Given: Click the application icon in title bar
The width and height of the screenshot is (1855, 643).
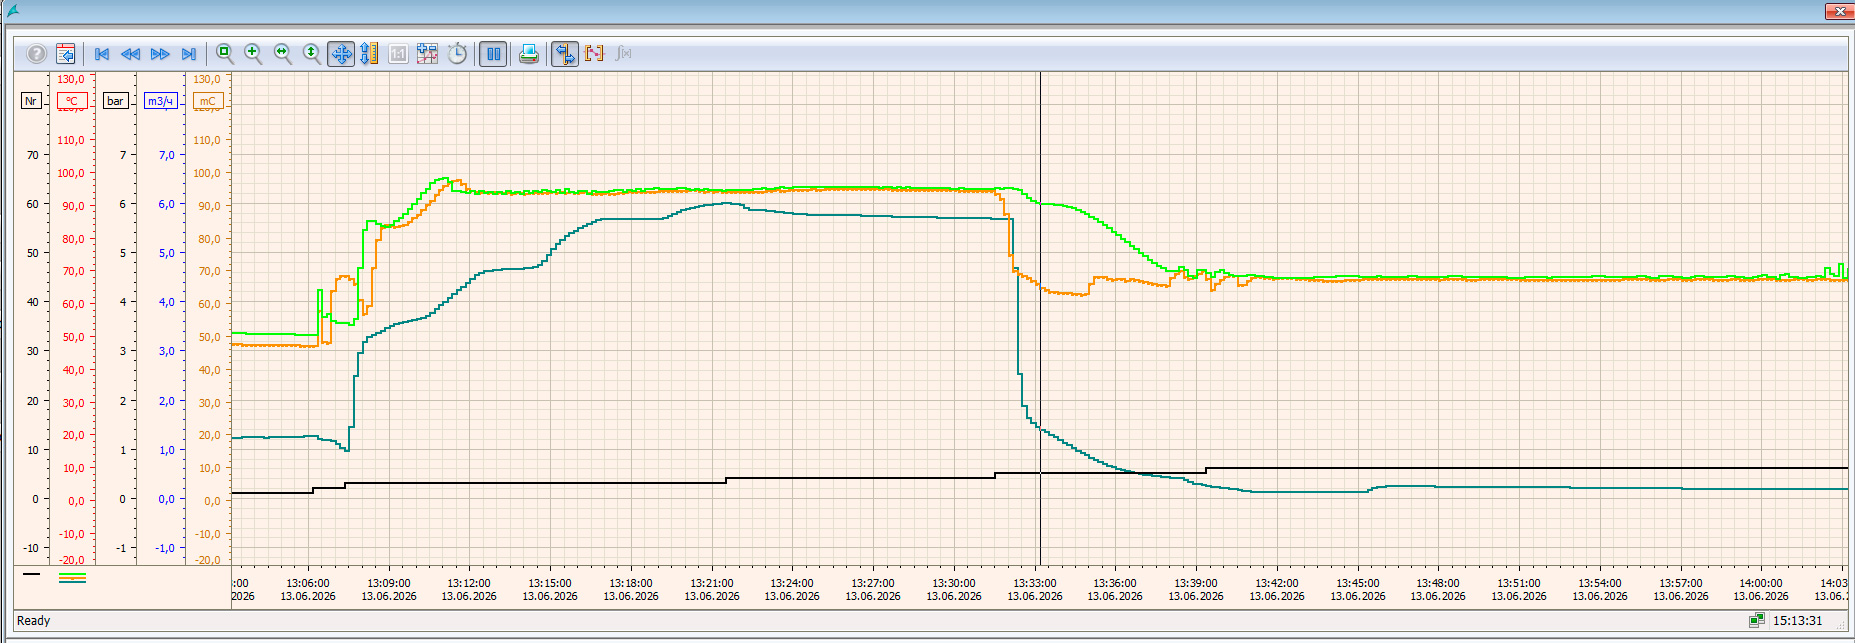Looking at the screenshot, I should point(12,10).
